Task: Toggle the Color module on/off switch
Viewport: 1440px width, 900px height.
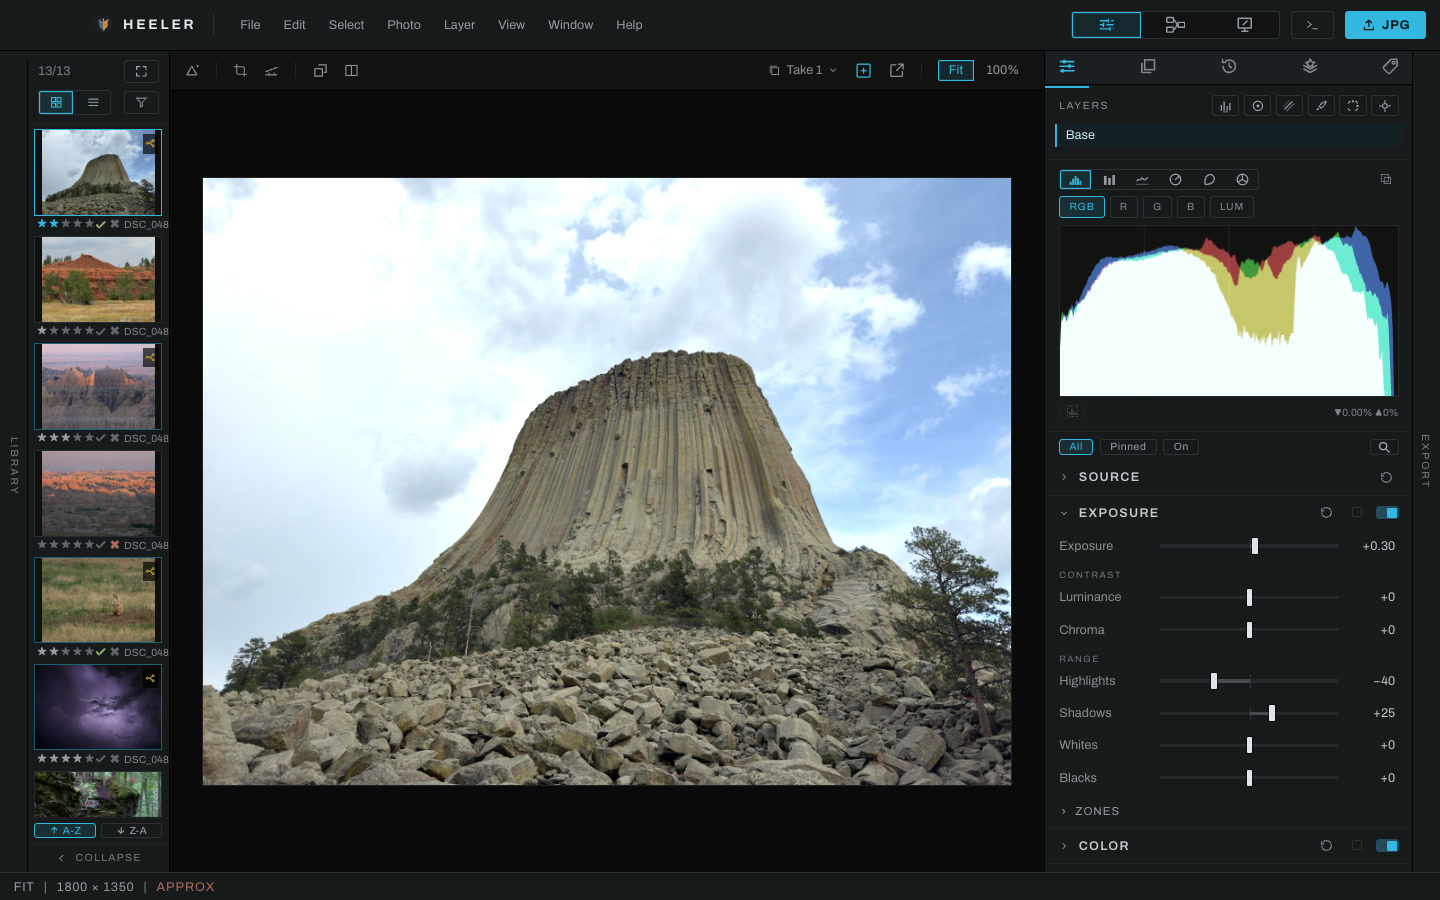Action: pyautogui.click(x=1387, y=846)
